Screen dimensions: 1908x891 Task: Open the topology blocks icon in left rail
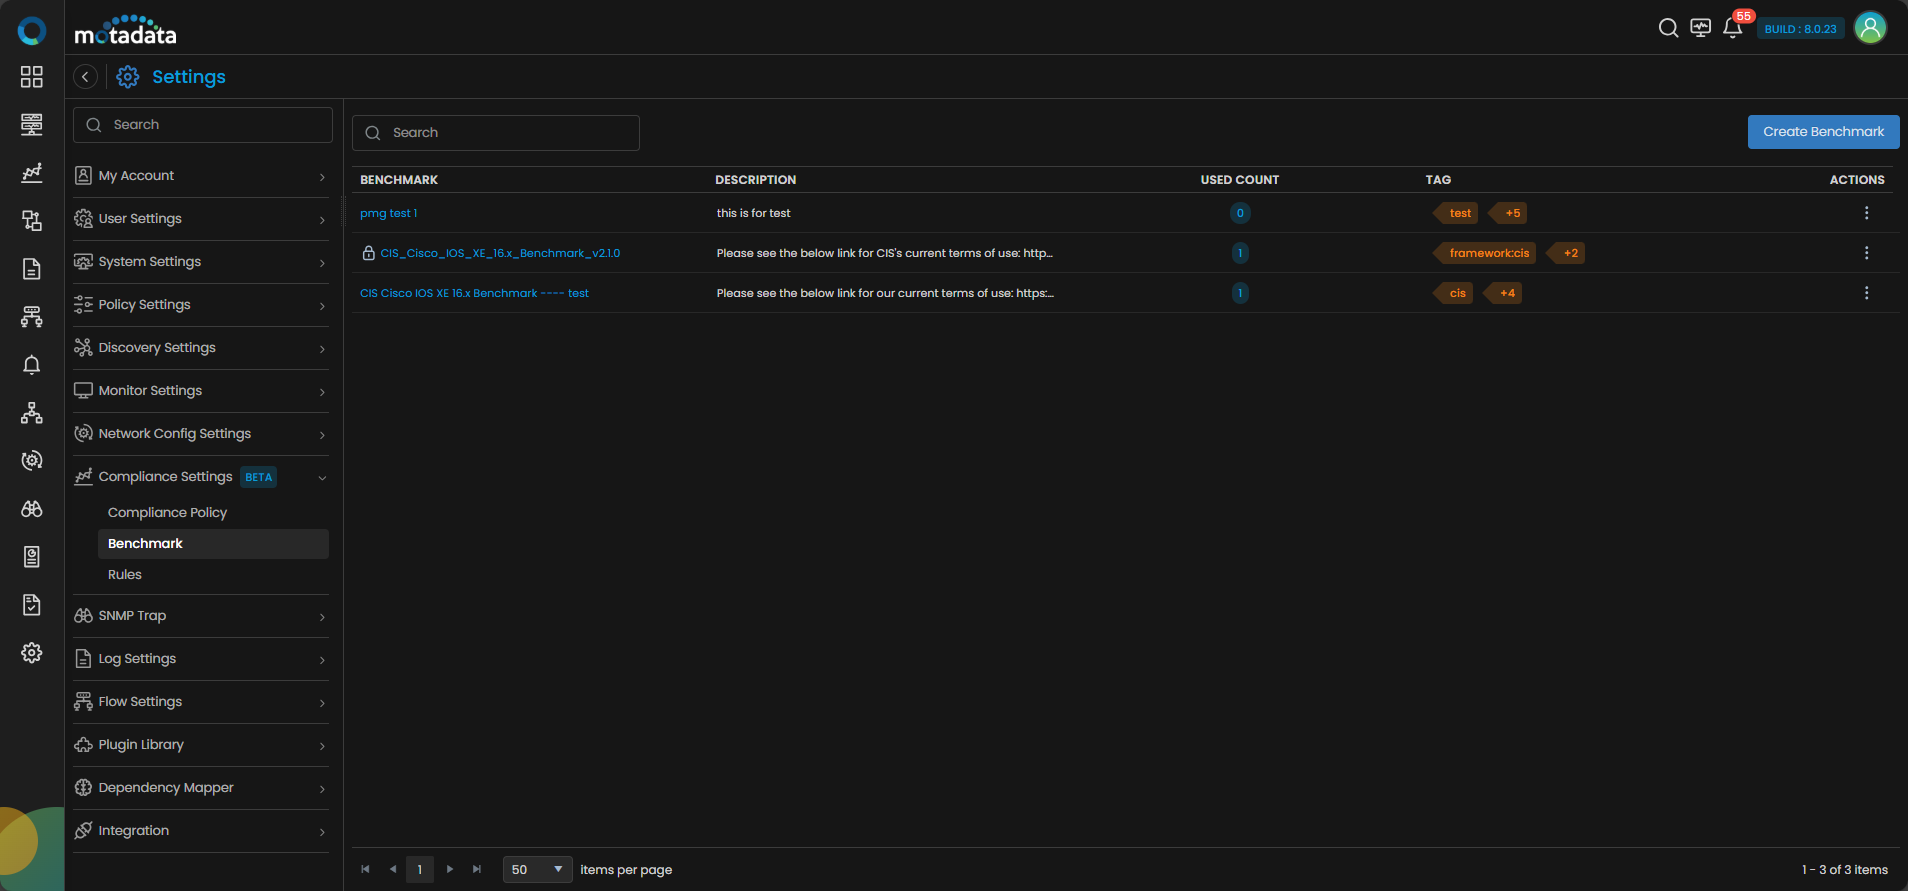pos(32,221)
